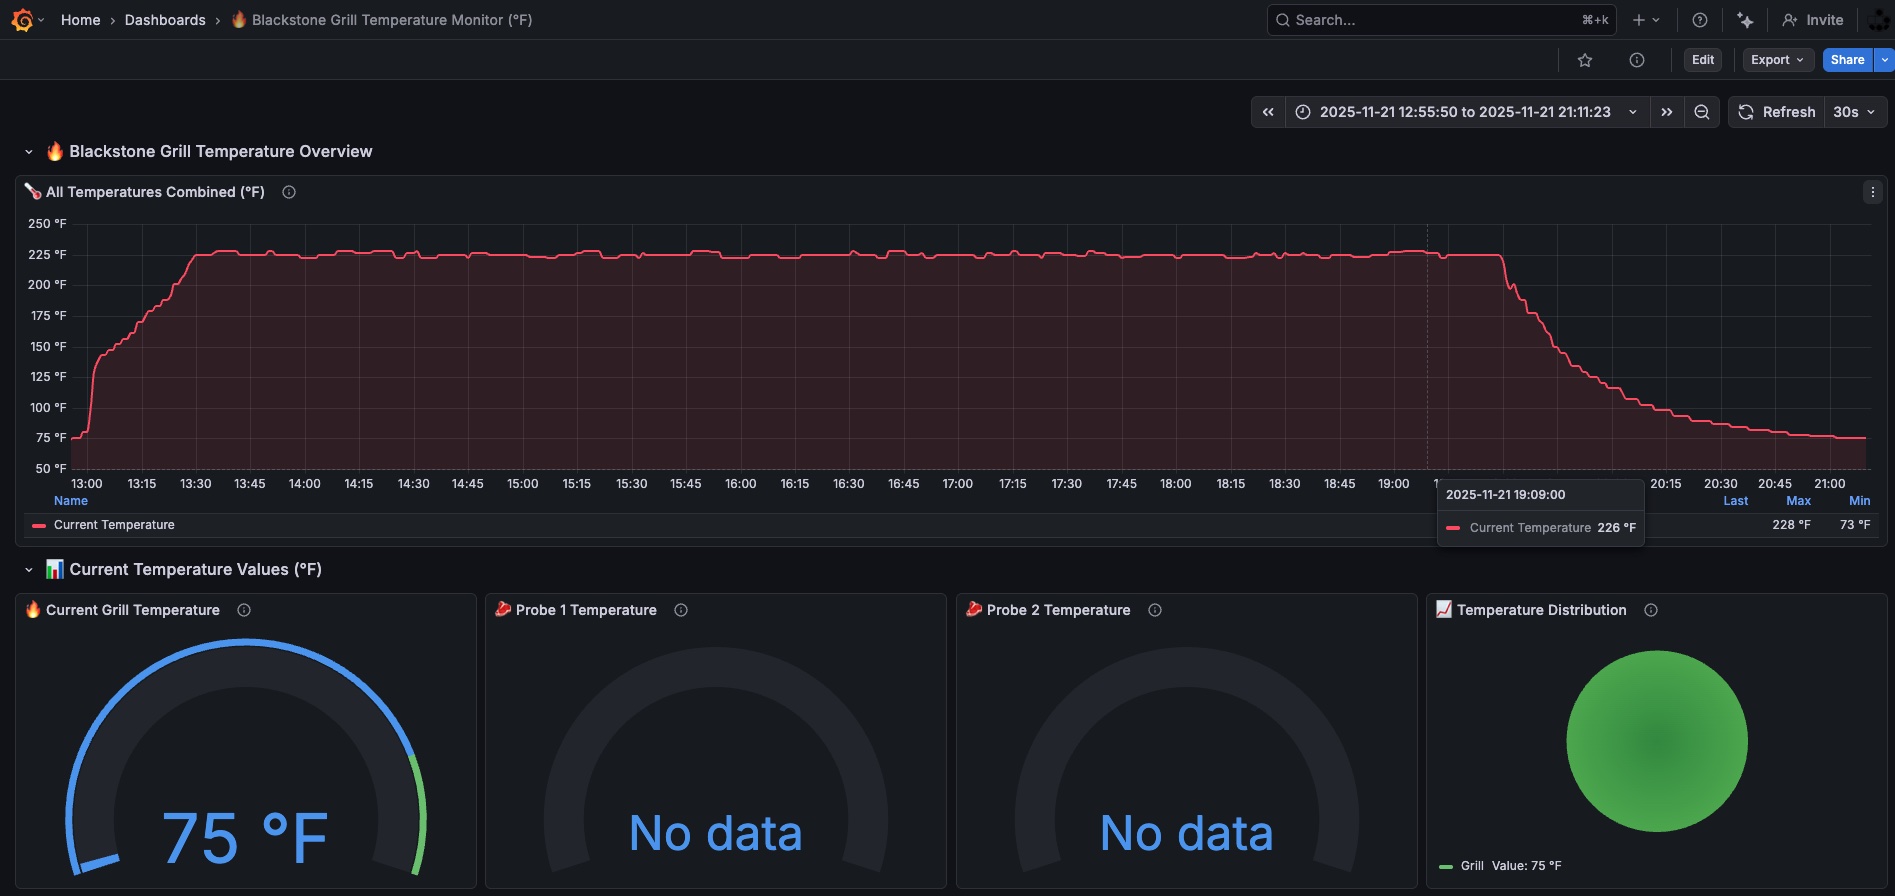The width and height of the screenshot is (1895, 896).
Task: Go to the Dashboards breadcrumb
Action: [x=165, y=20]
